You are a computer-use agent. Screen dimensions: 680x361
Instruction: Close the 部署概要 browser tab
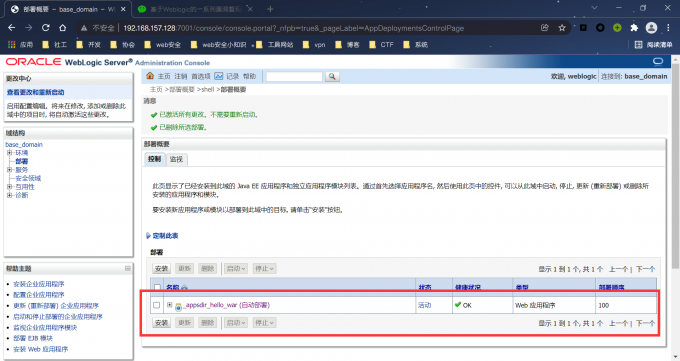pyautogui.click(x=123, y=9)
